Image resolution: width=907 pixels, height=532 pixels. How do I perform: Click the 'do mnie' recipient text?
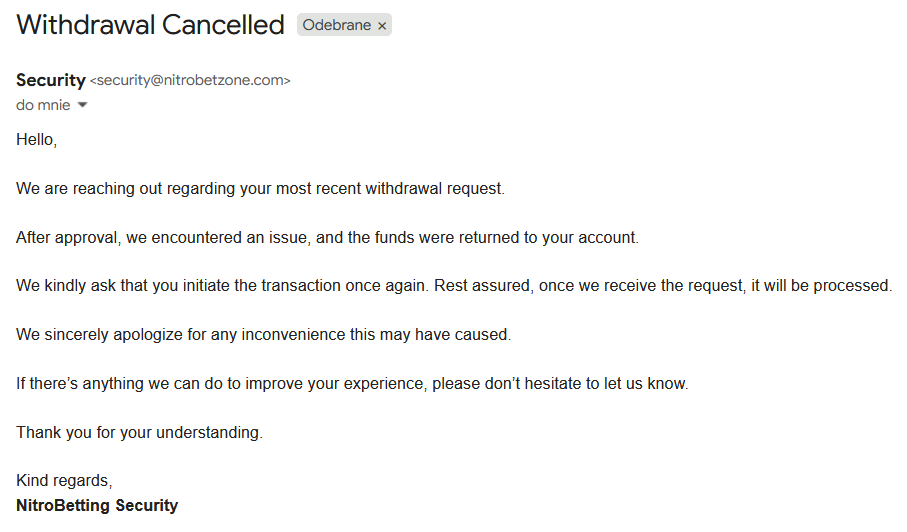[x=43, y=105]
